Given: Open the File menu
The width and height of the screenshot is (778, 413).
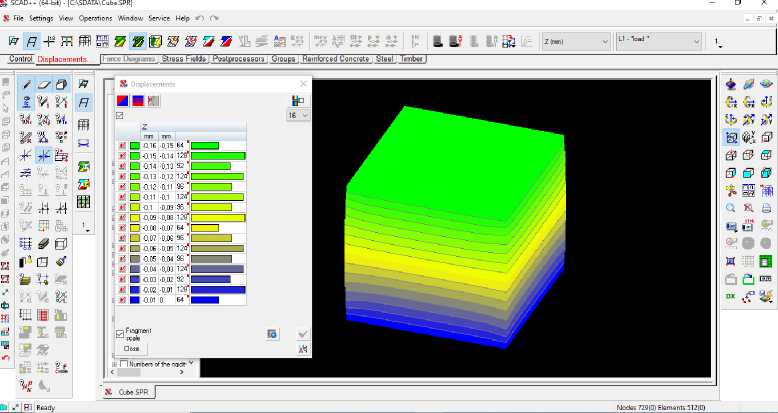Looking at the screenshot, I should 18,18.
